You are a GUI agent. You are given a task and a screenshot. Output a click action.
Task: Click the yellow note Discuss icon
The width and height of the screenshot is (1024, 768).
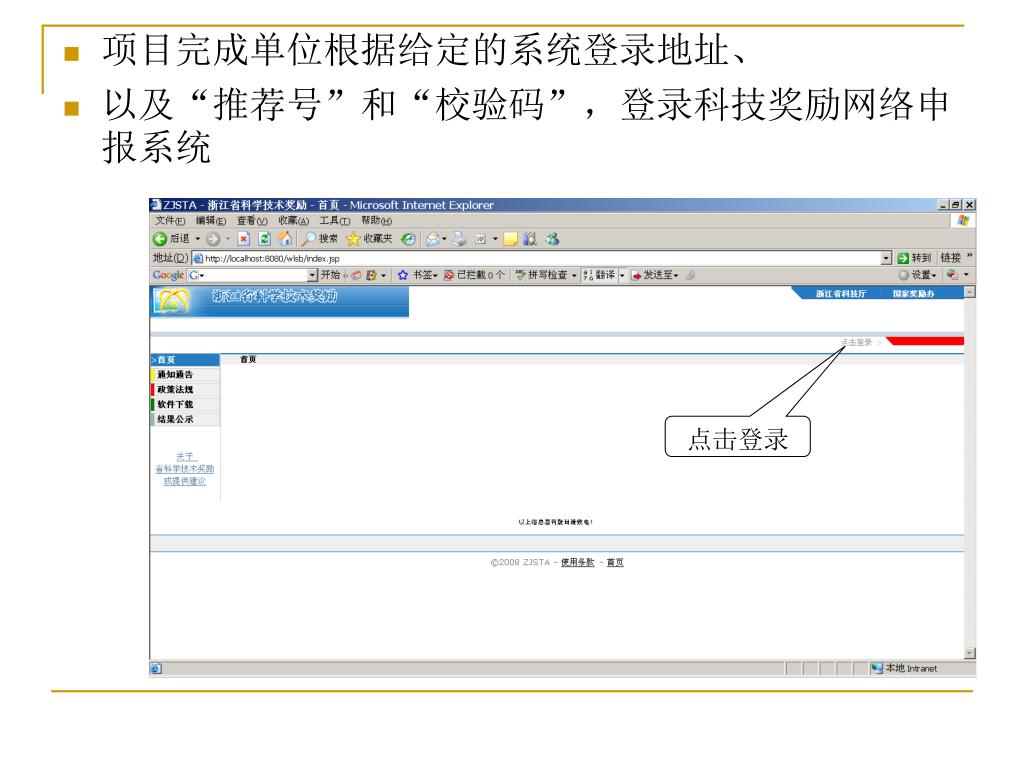click(511, 239)
